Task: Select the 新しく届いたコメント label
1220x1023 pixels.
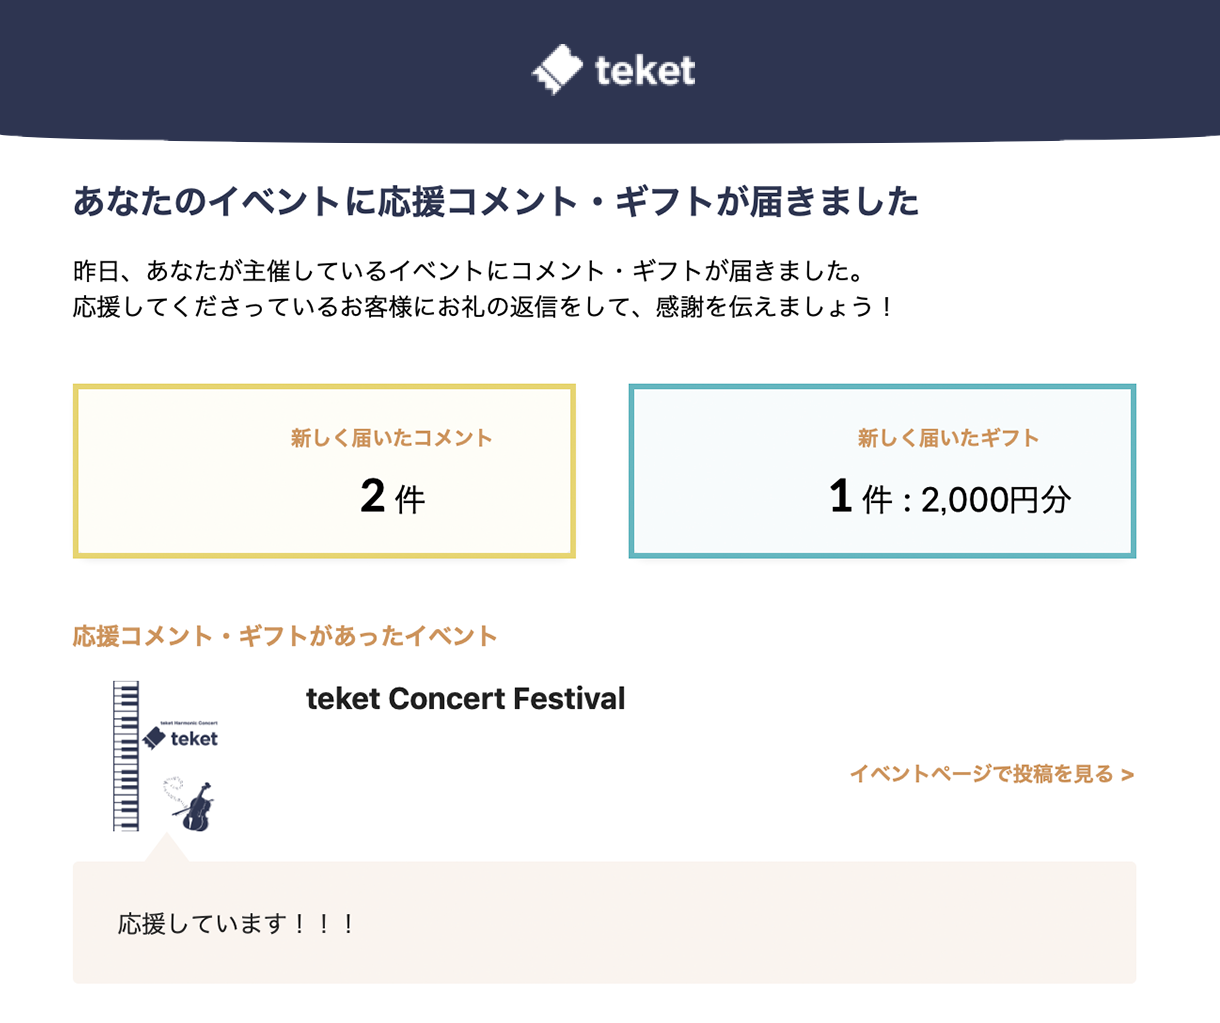Action: coord(391,438)
